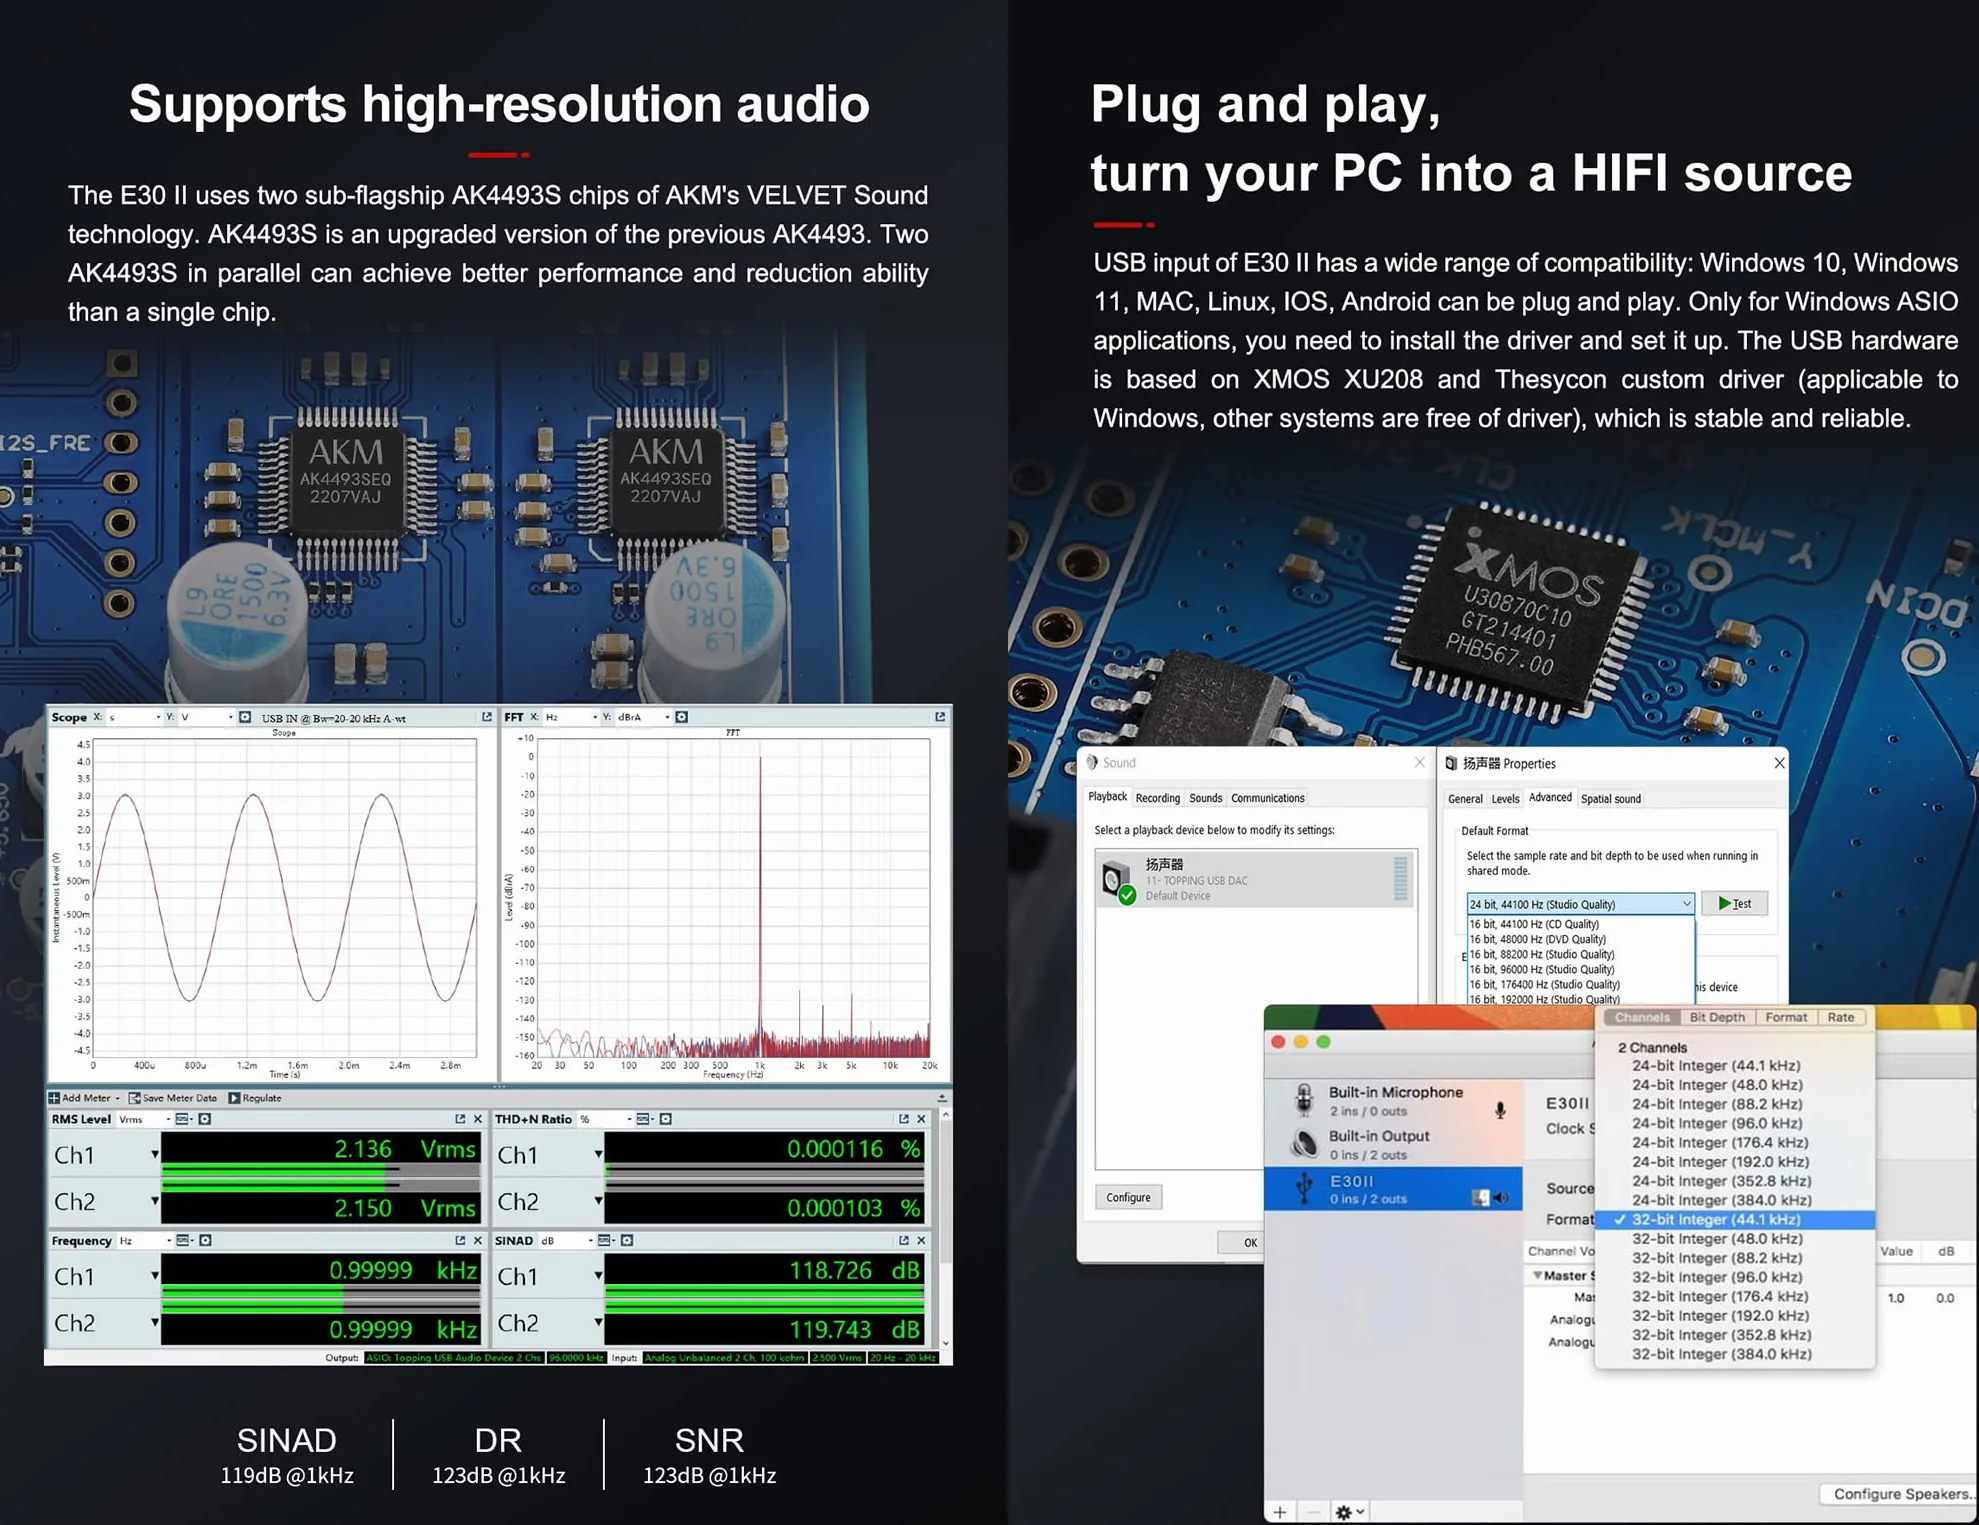Open FFT Y axis dBrA dropdown
The width and height of the screenshot is (1979, 1525).
coord(644,717)
